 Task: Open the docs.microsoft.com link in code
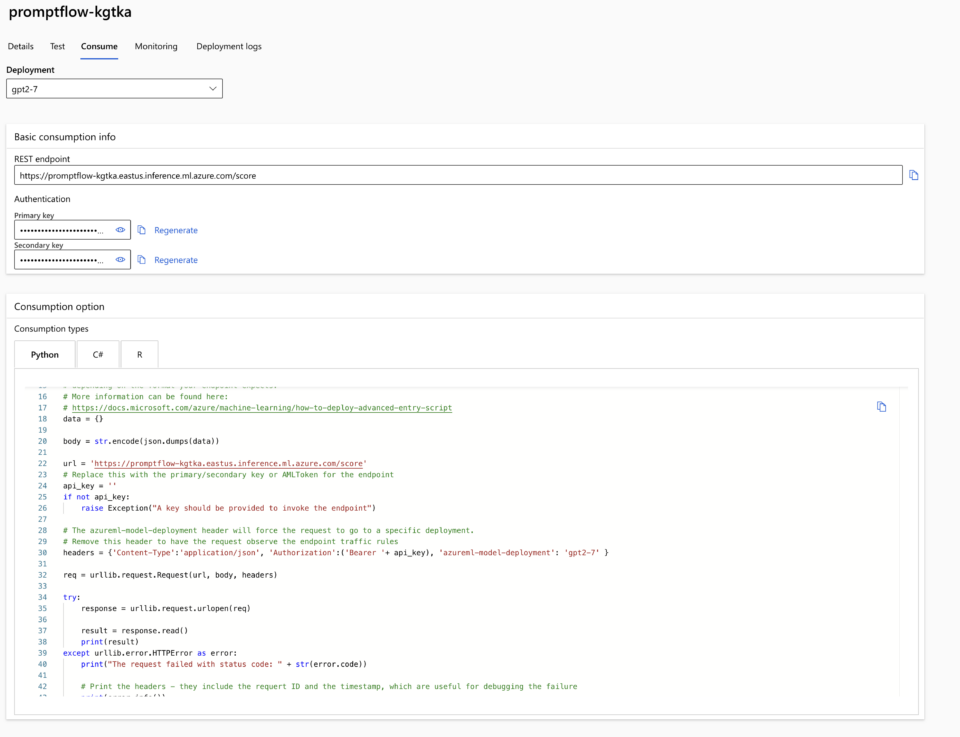(x=262, y=408)
